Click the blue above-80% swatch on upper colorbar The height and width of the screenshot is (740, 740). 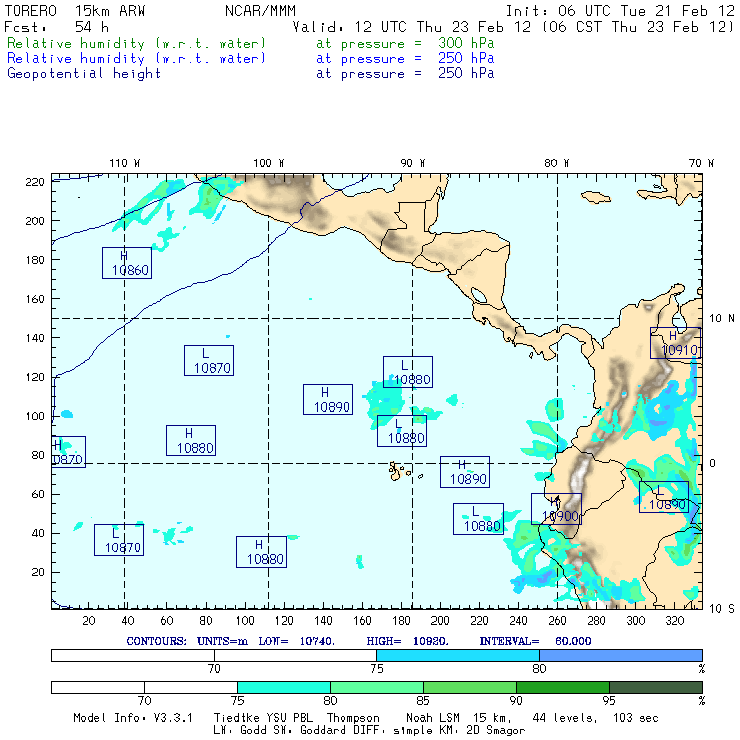(621, 655)
